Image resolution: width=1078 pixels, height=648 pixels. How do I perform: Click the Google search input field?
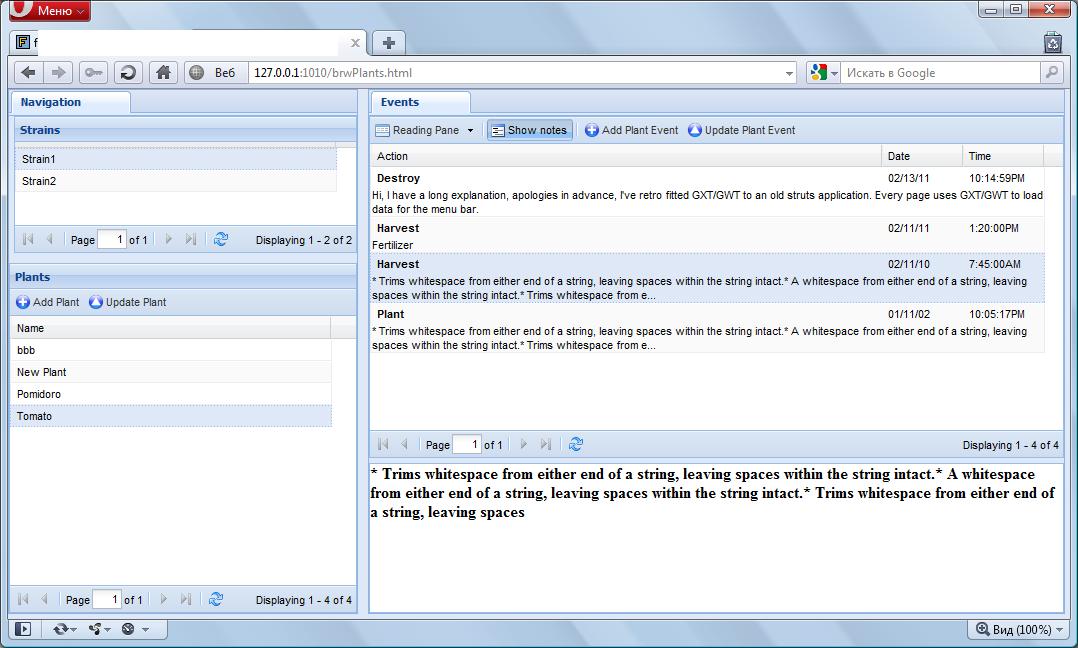click(x=940, y=73)
